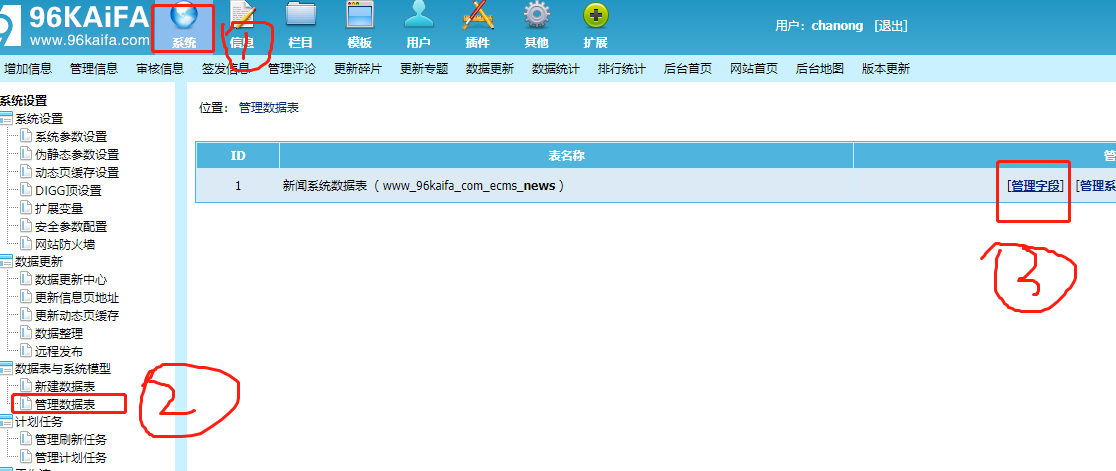Open 增加信息 in the submenu
Image resolution: width=1116 pixels, height=471 pixels.
coord(28,69)
